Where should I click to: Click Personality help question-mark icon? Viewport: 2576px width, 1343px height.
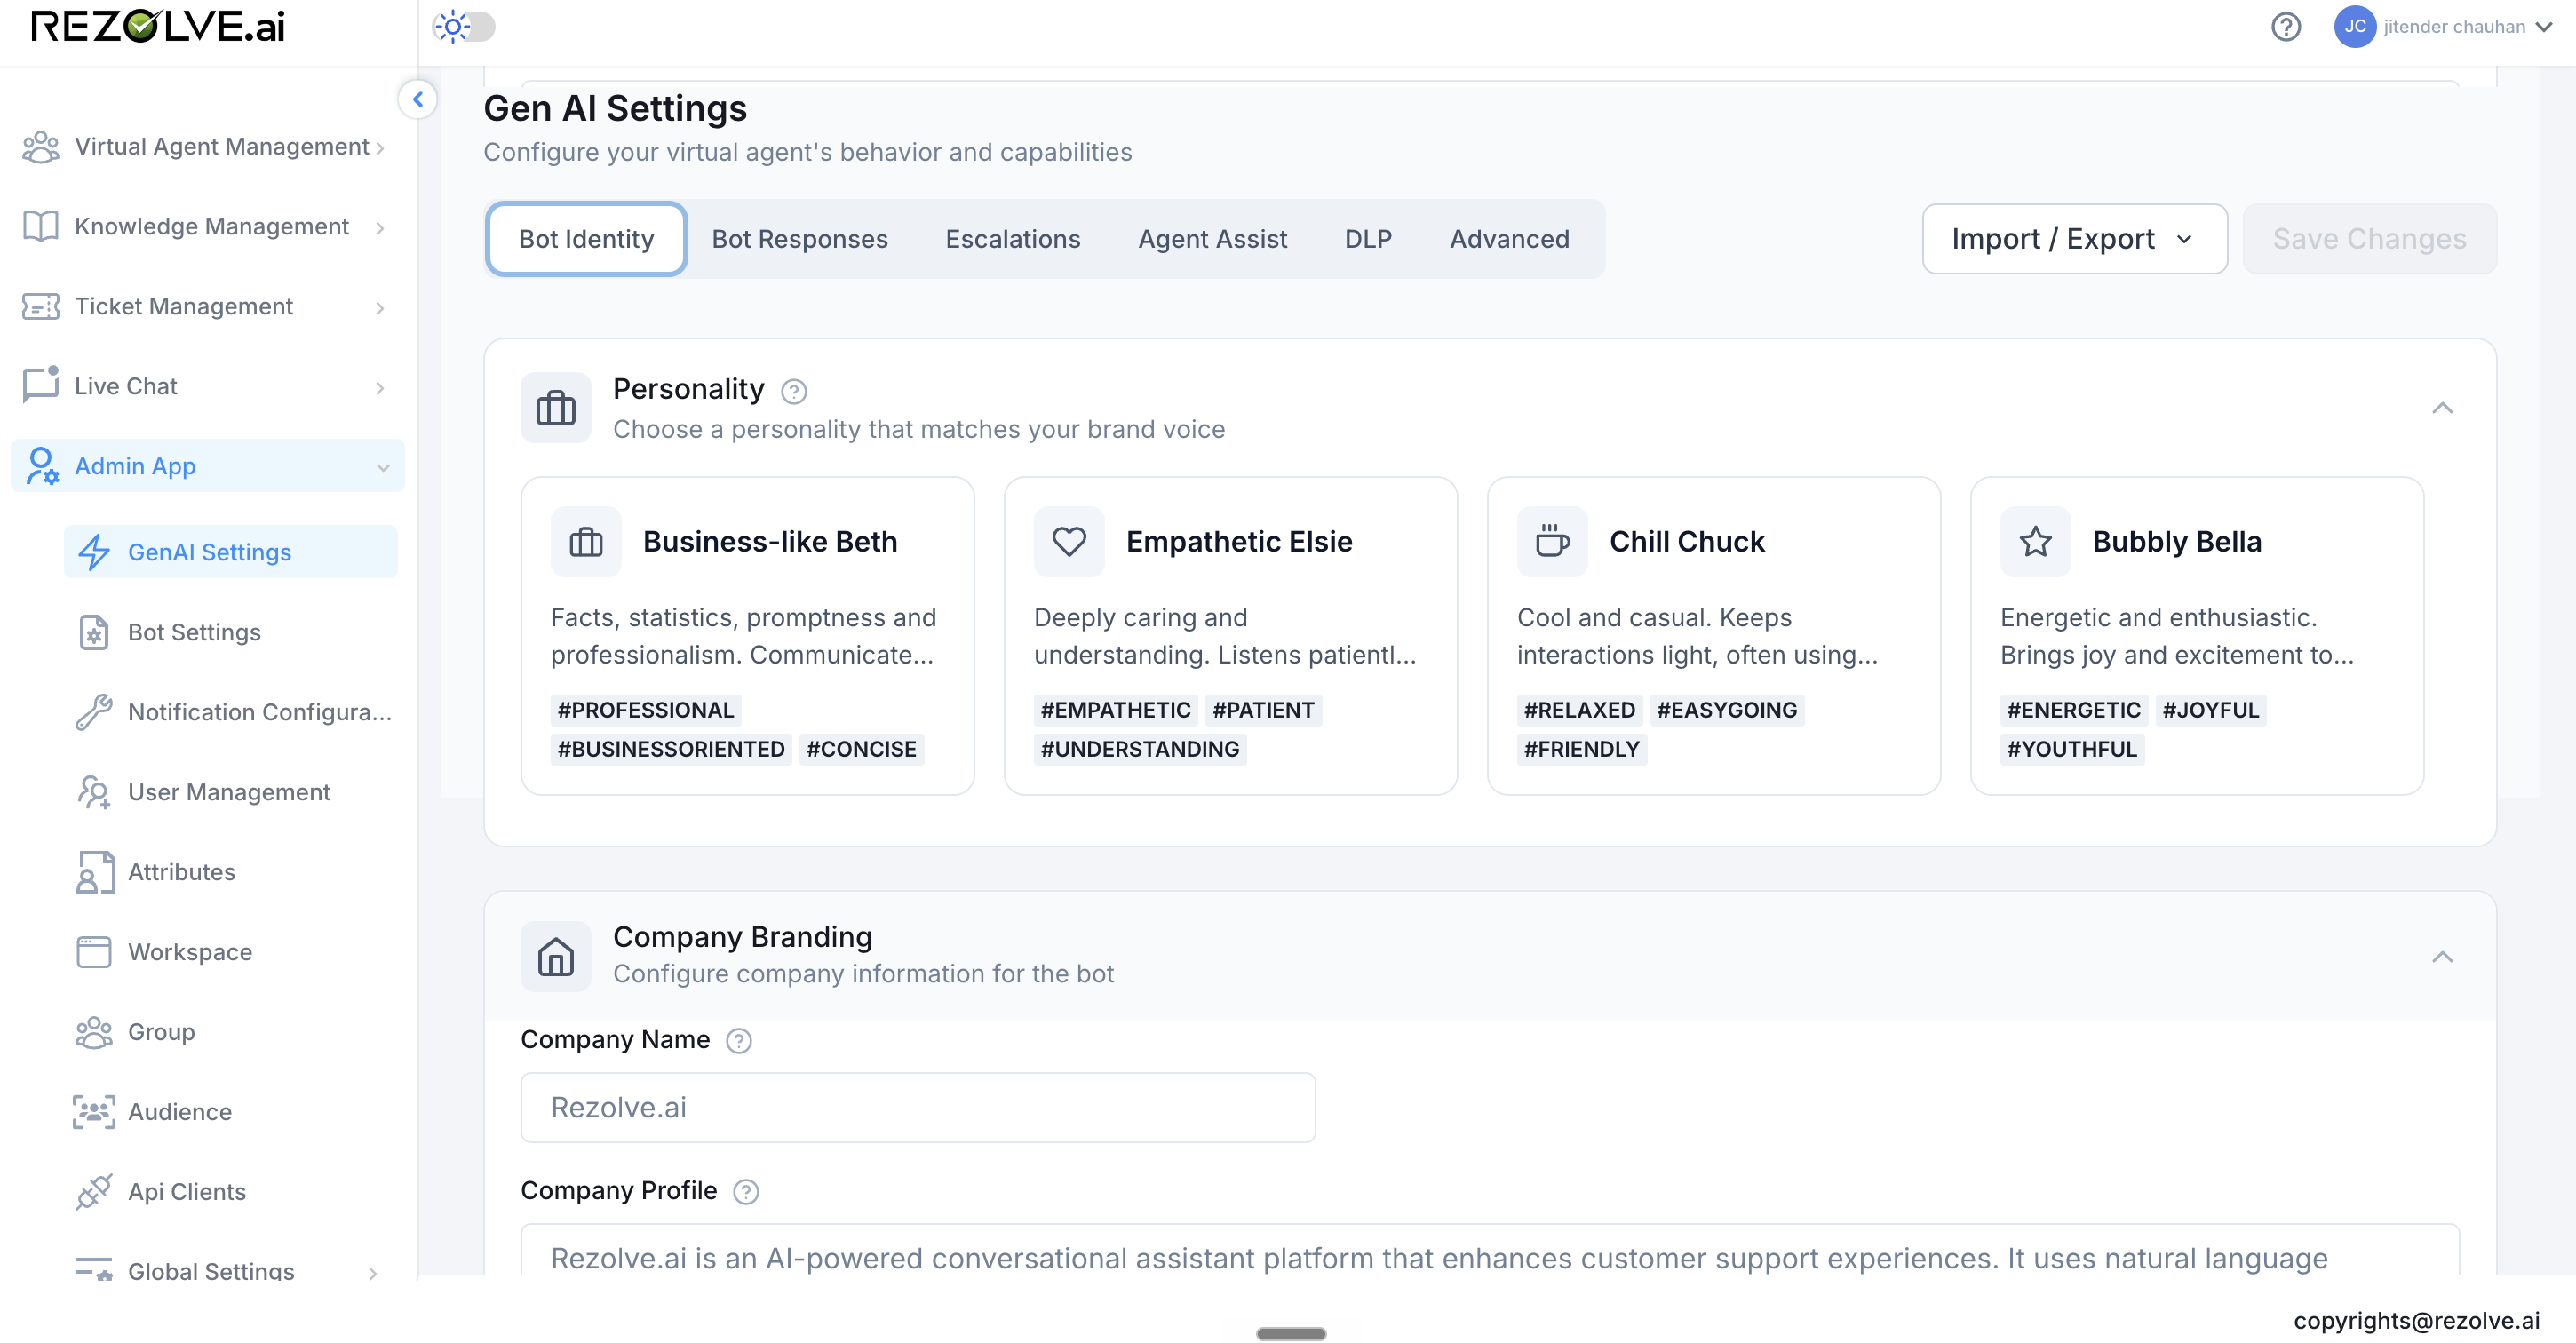tap(794, 391)
